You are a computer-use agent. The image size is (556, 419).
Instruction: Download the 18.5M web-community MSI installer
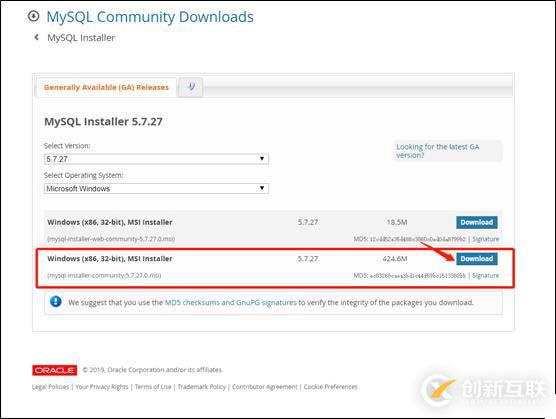477,222
